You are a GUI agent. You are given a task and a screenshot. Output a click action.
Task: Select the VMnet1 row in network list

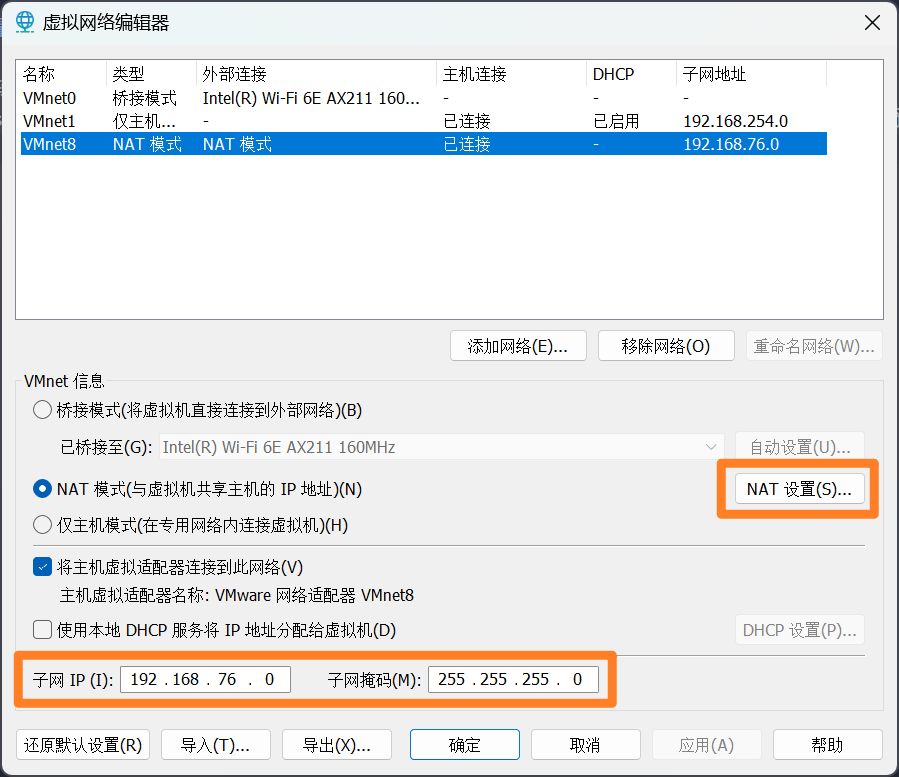click(x=424, y=121)
